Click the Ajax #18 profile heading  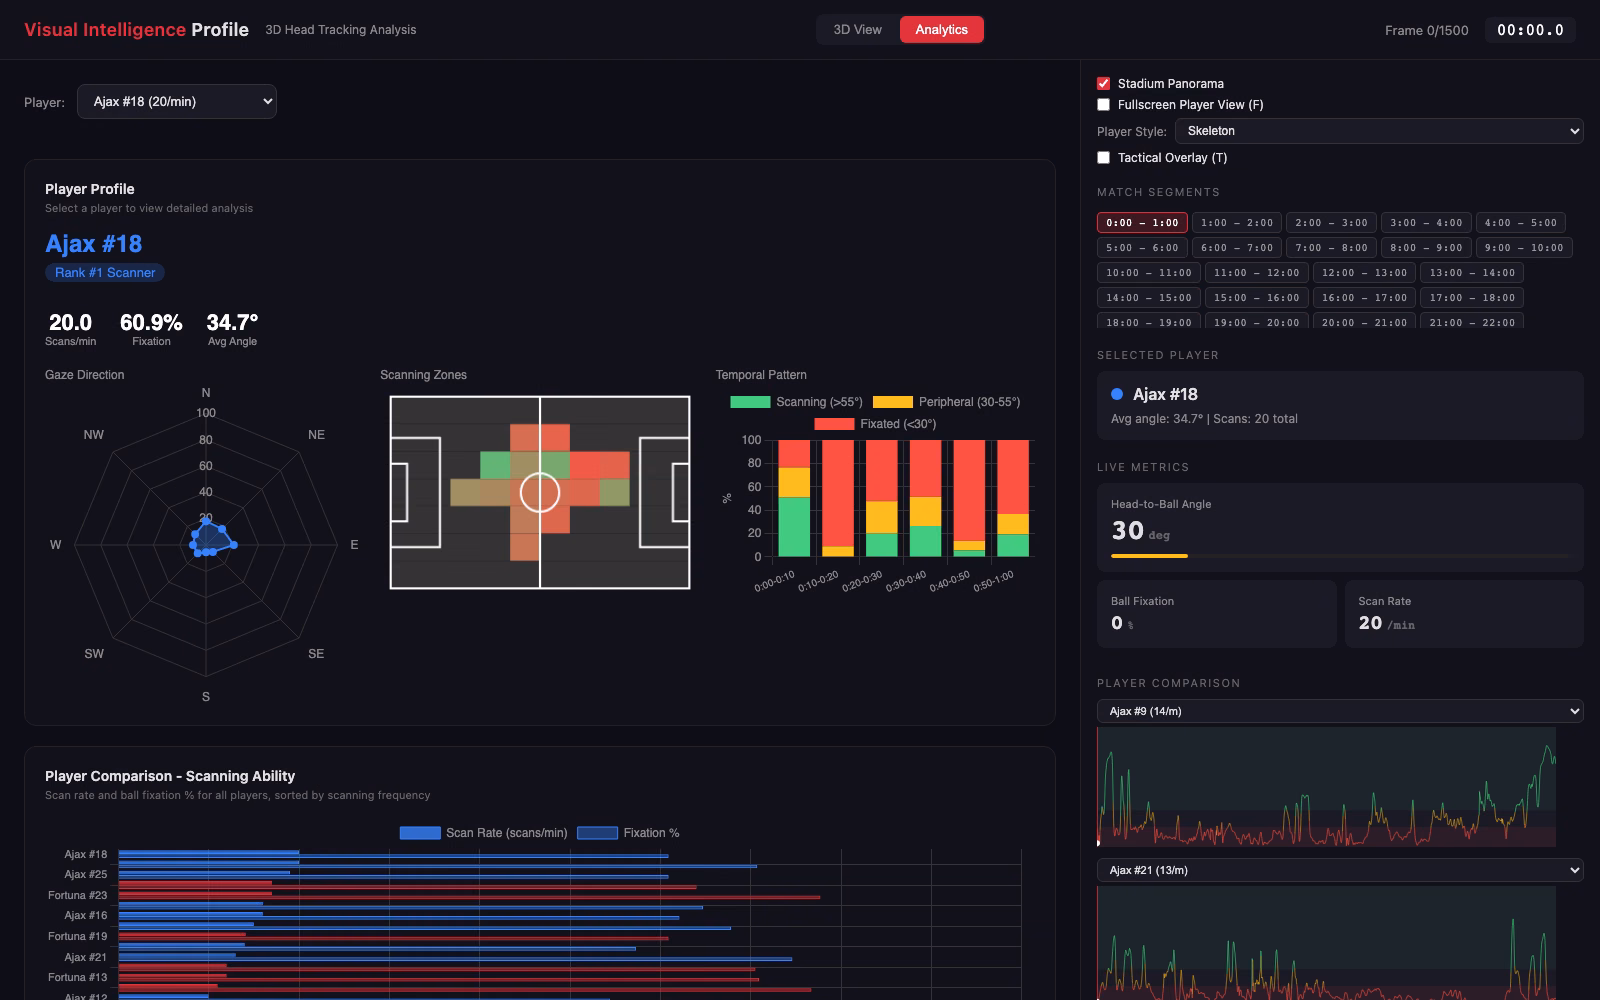tap(94, 244)
